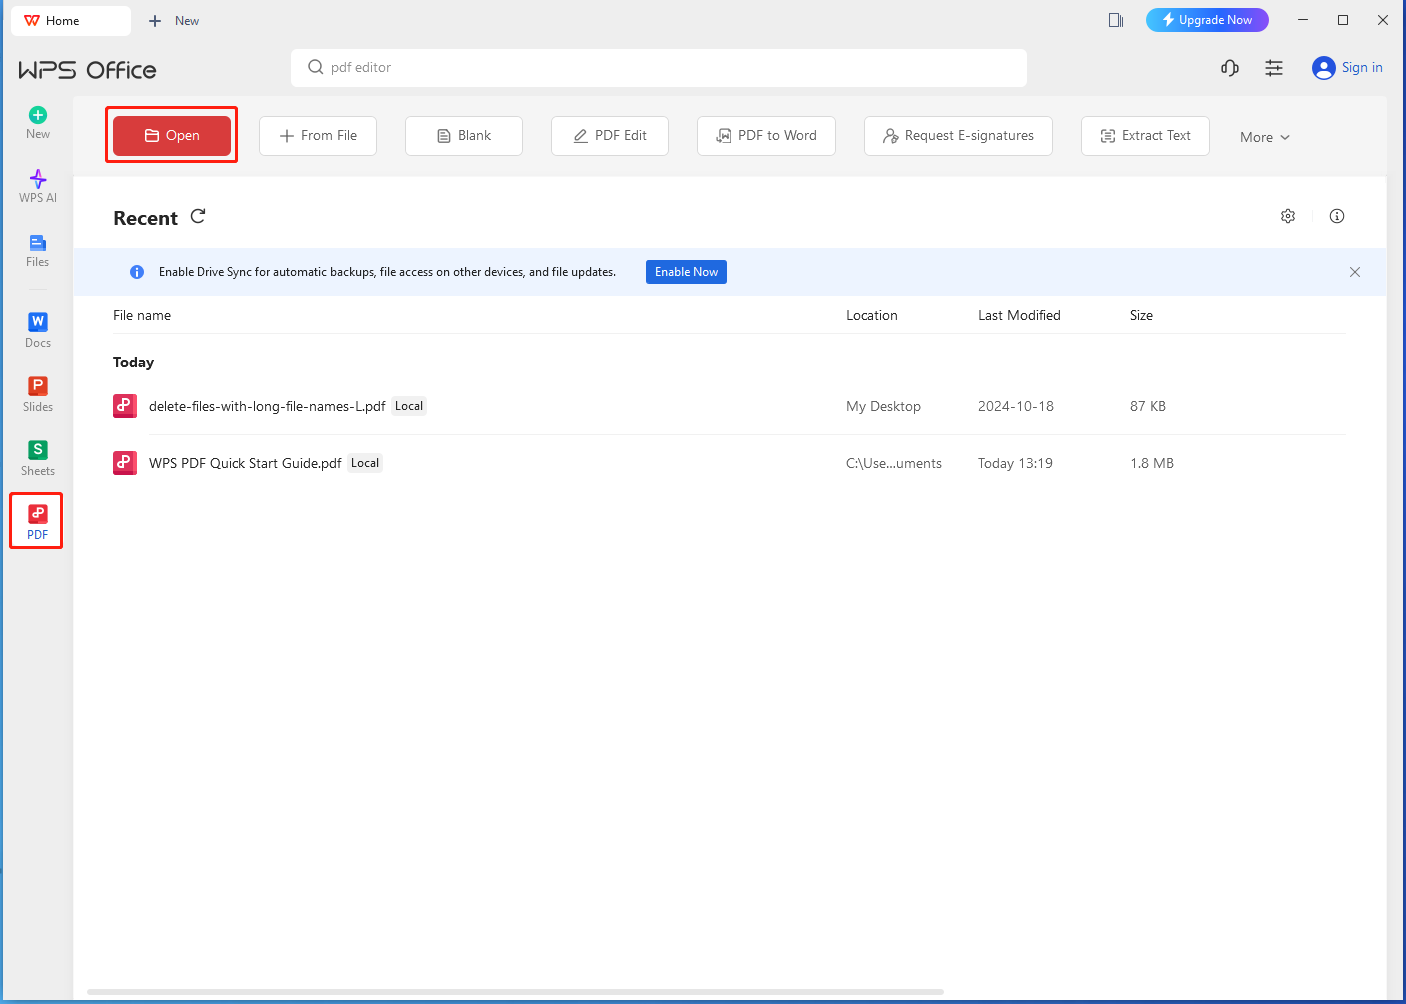Viewport: 1406px width, 1004px height.
Task: Click My Desktop location cell
Action: pos(883,406)
